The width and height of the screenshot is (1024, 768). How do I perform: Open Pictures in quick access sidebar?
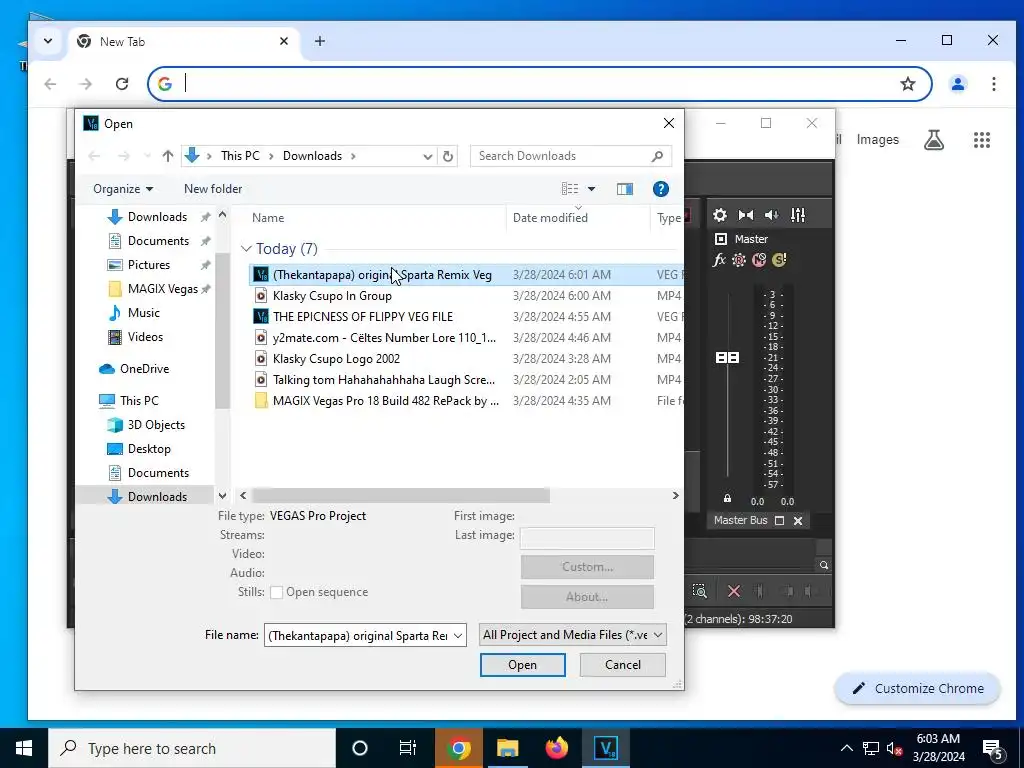click(x=149, y=264)
